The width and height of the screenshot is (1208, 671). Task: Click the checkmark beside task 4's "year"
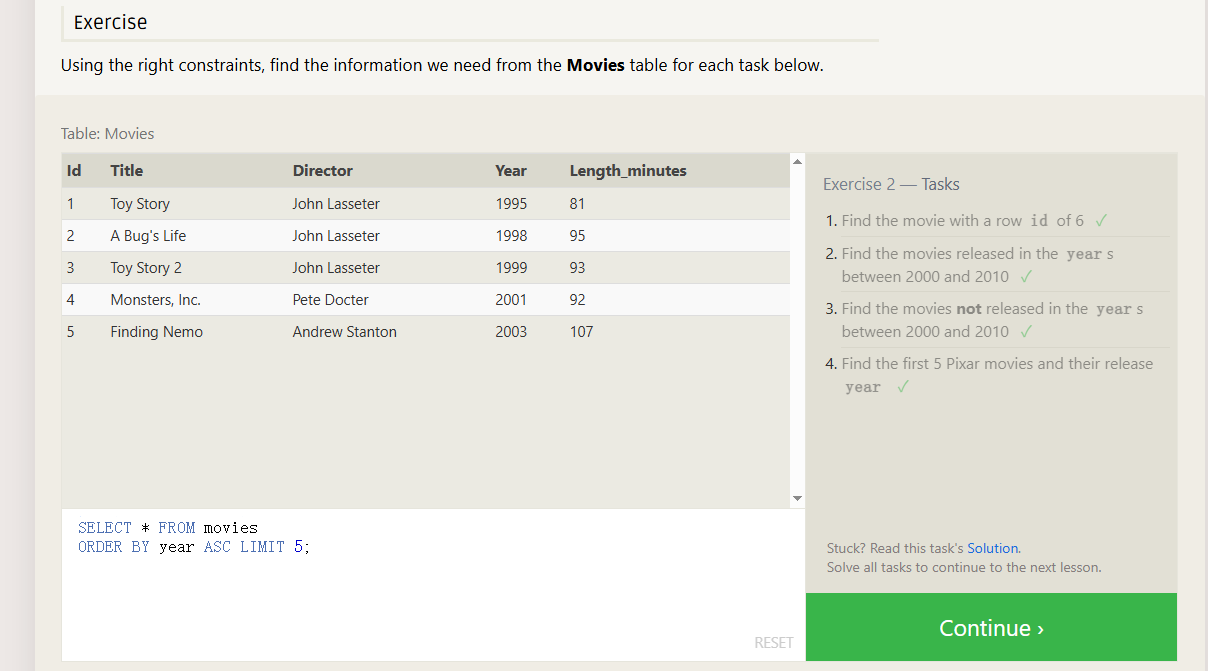pyautogui.click(x=903, y=387)
